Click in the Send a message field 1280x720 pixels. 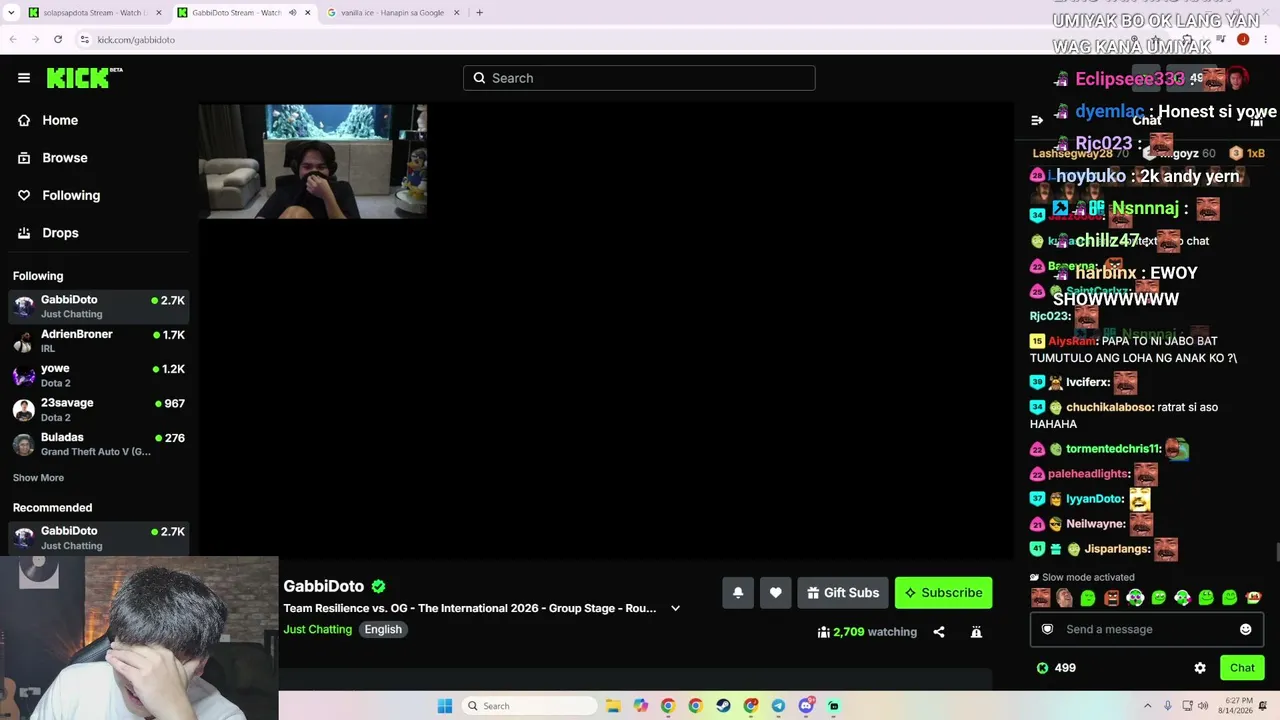click(x=1147, y=629)
